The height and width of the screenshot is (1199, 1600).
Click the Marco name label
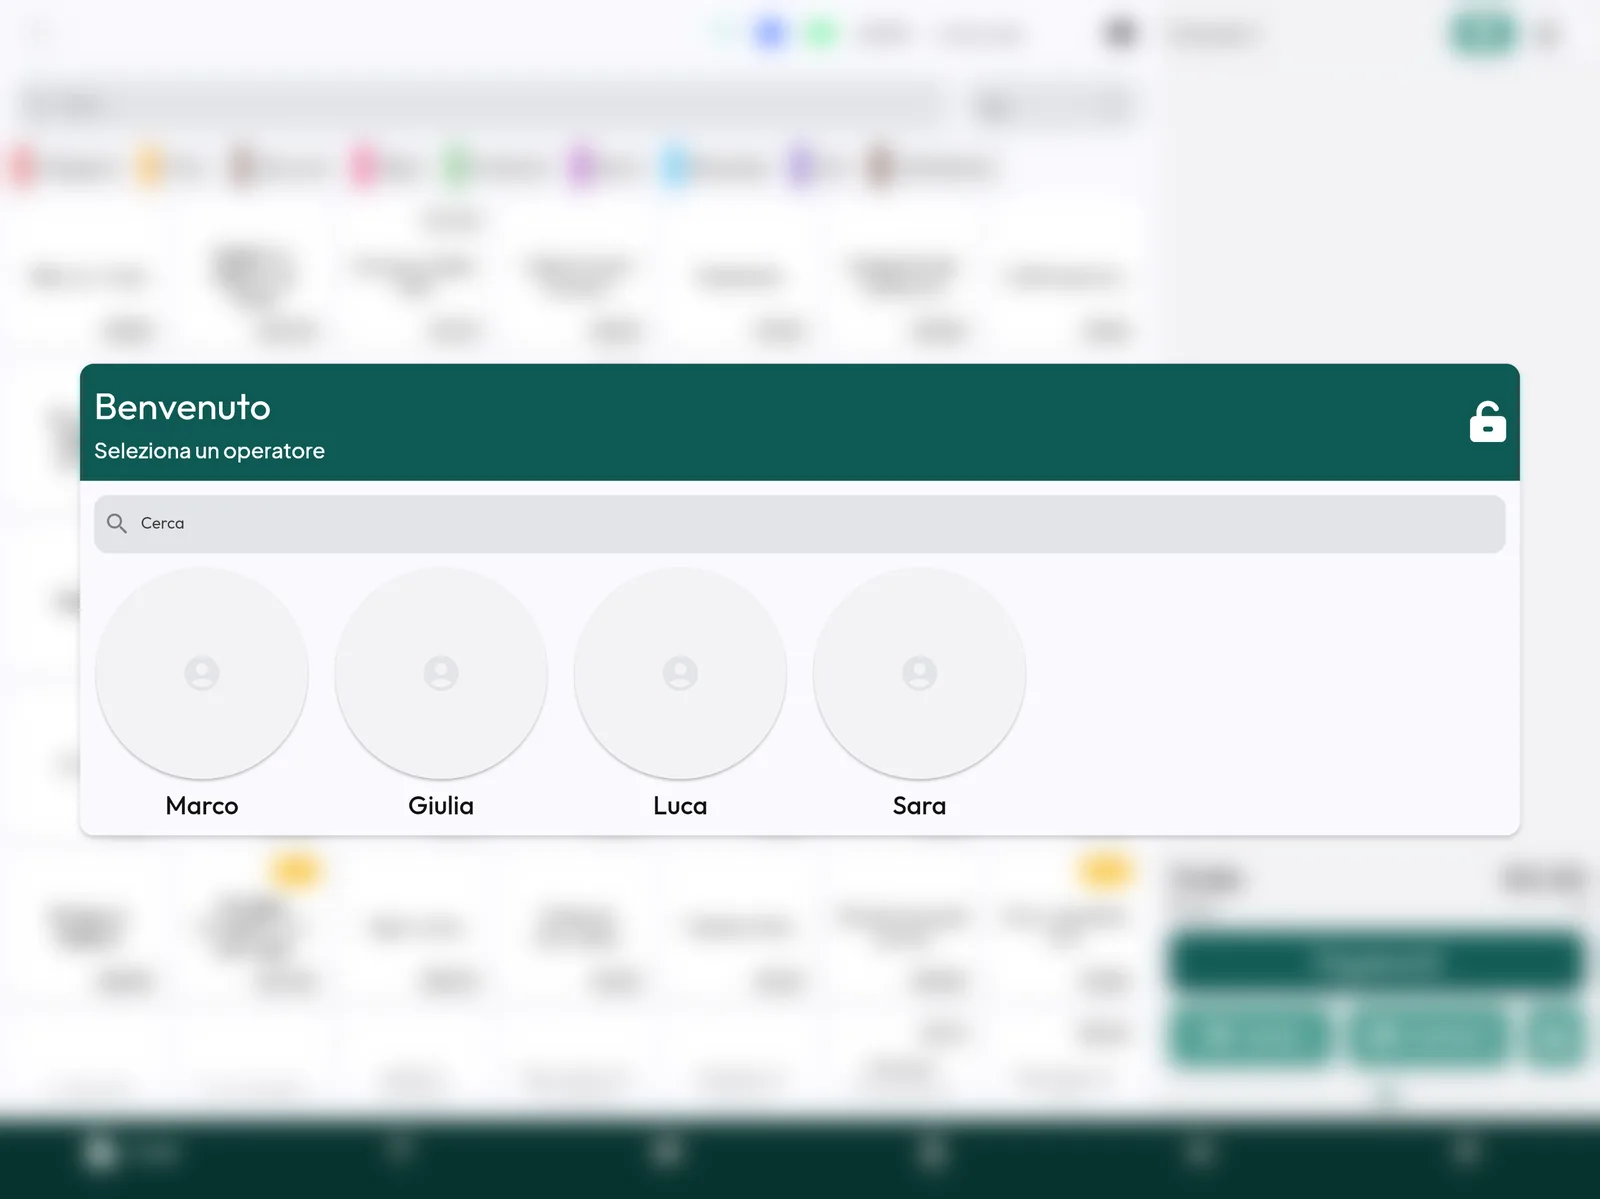[202, 806]
